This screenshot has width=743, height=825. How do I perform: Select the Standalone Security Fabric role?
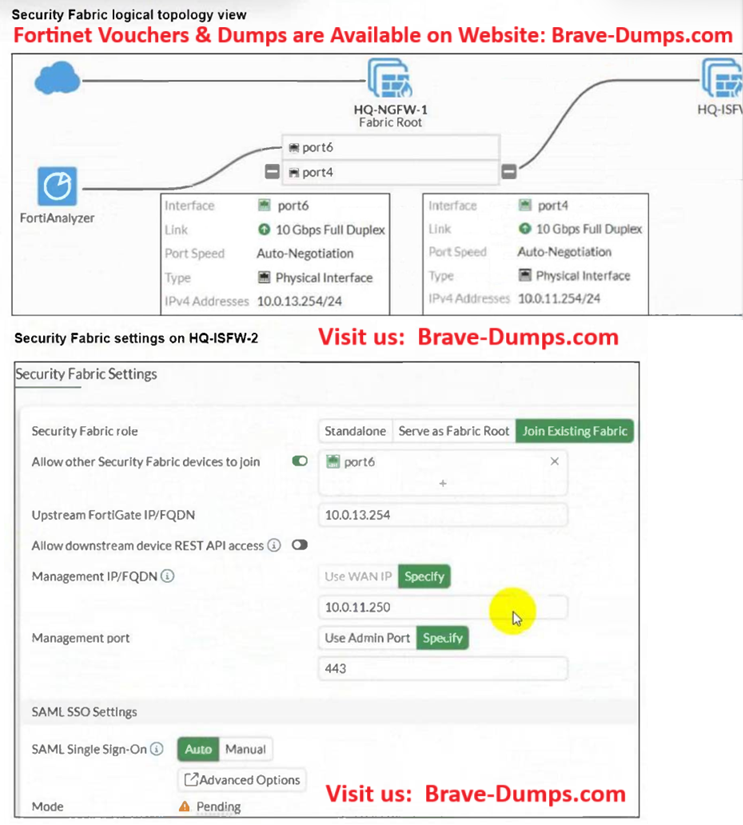pos(355,431)
